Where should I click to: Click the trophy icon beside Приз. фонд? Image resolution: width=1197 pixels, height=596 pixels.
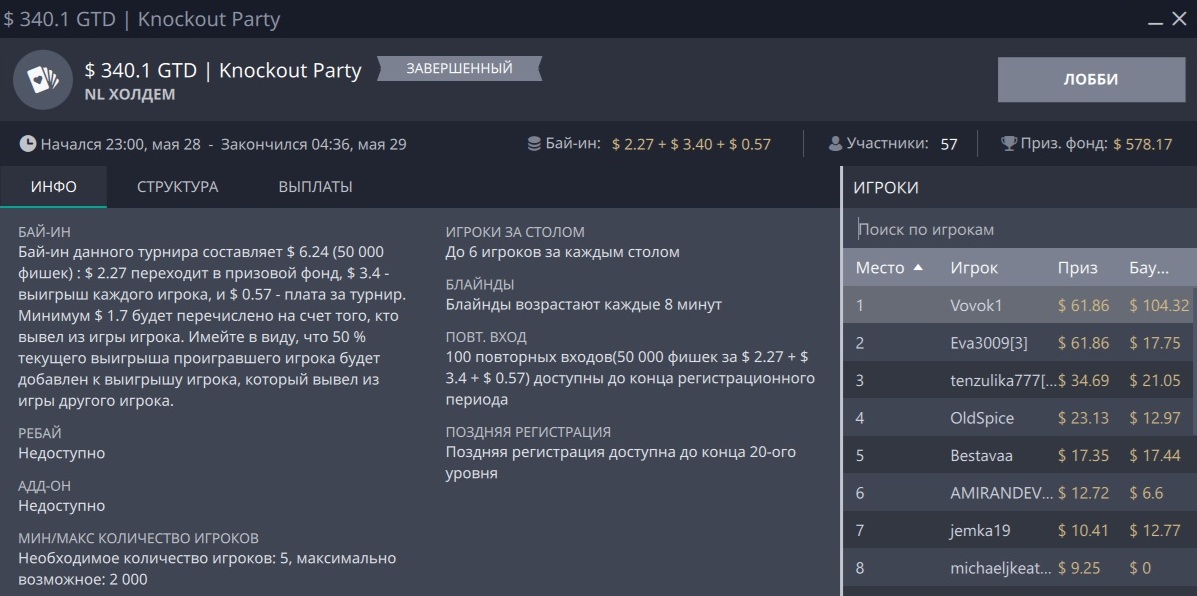pyautogui.click(x=1009, y=144)
